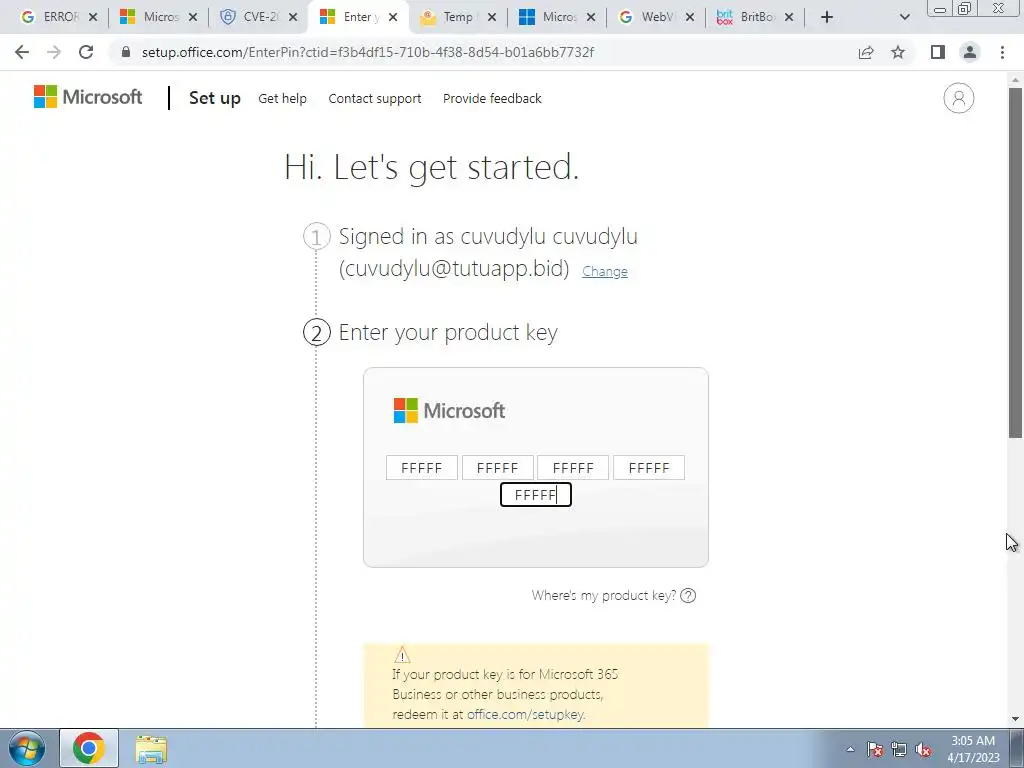Click Change to switch account
The width and height of the screenshot is (1024, 768).
605,271
